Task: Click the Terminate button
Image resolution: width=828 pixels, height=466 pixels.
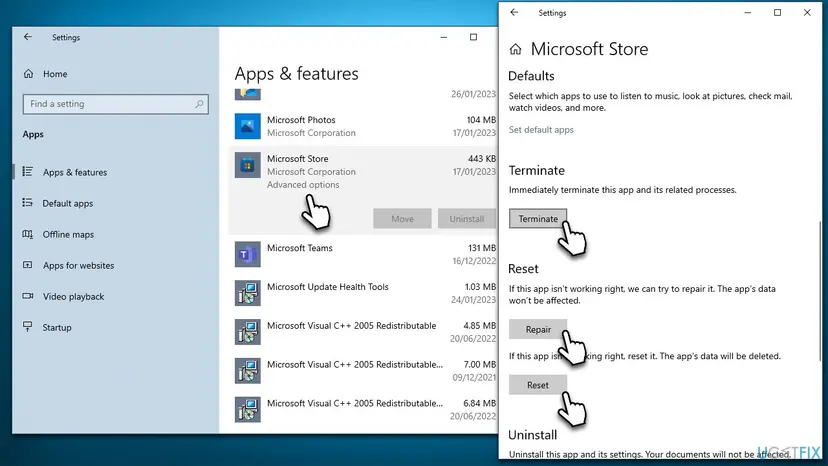Action: point(538,219)
